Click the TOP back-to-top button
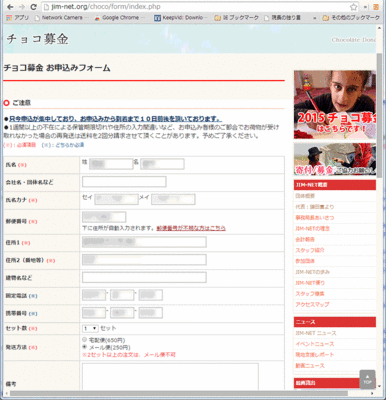Screen dimensions: 386x400 [x=367, y=379]
